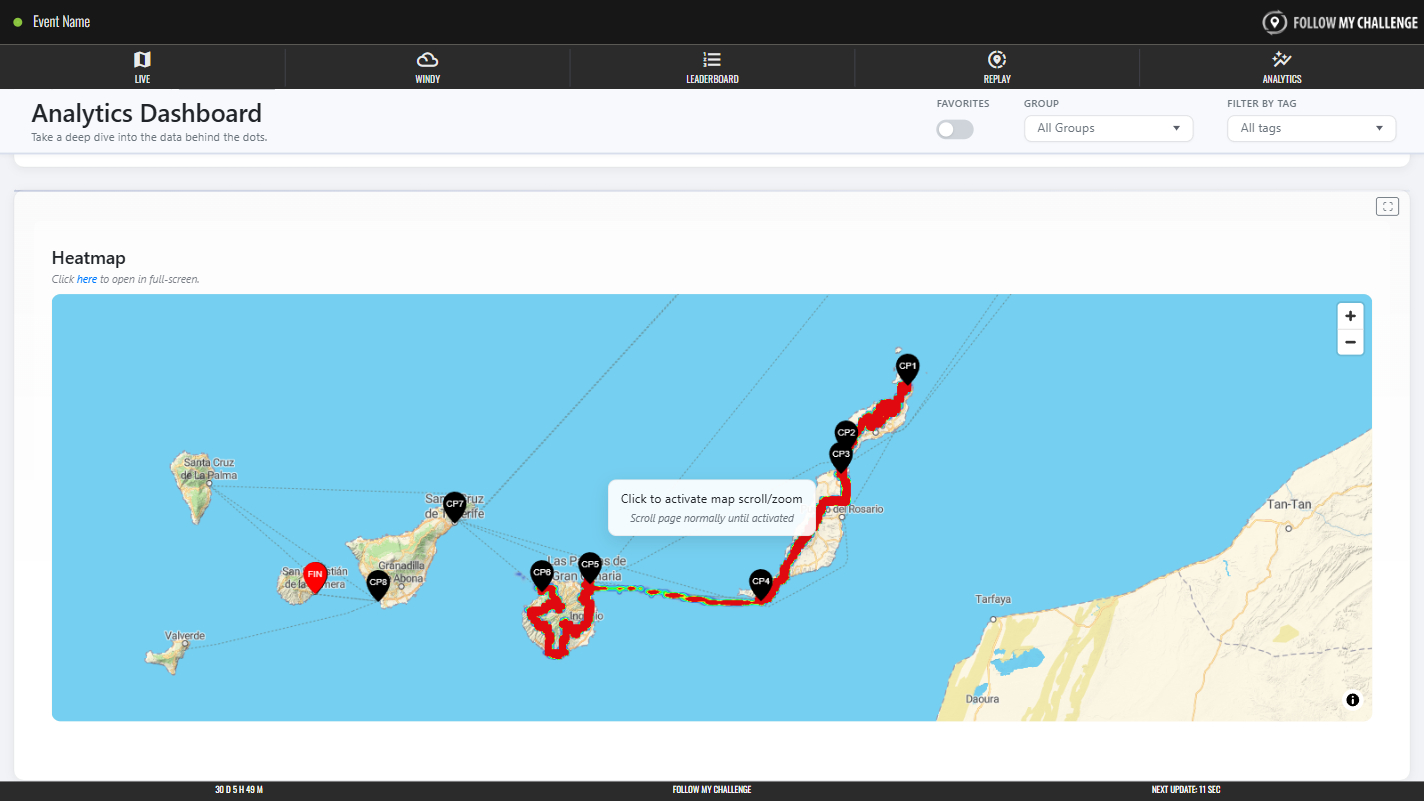Viewport: 1424px width, 801px height.
Task: Click the CP4 checkpoint pin
Action: pos(760,582)
